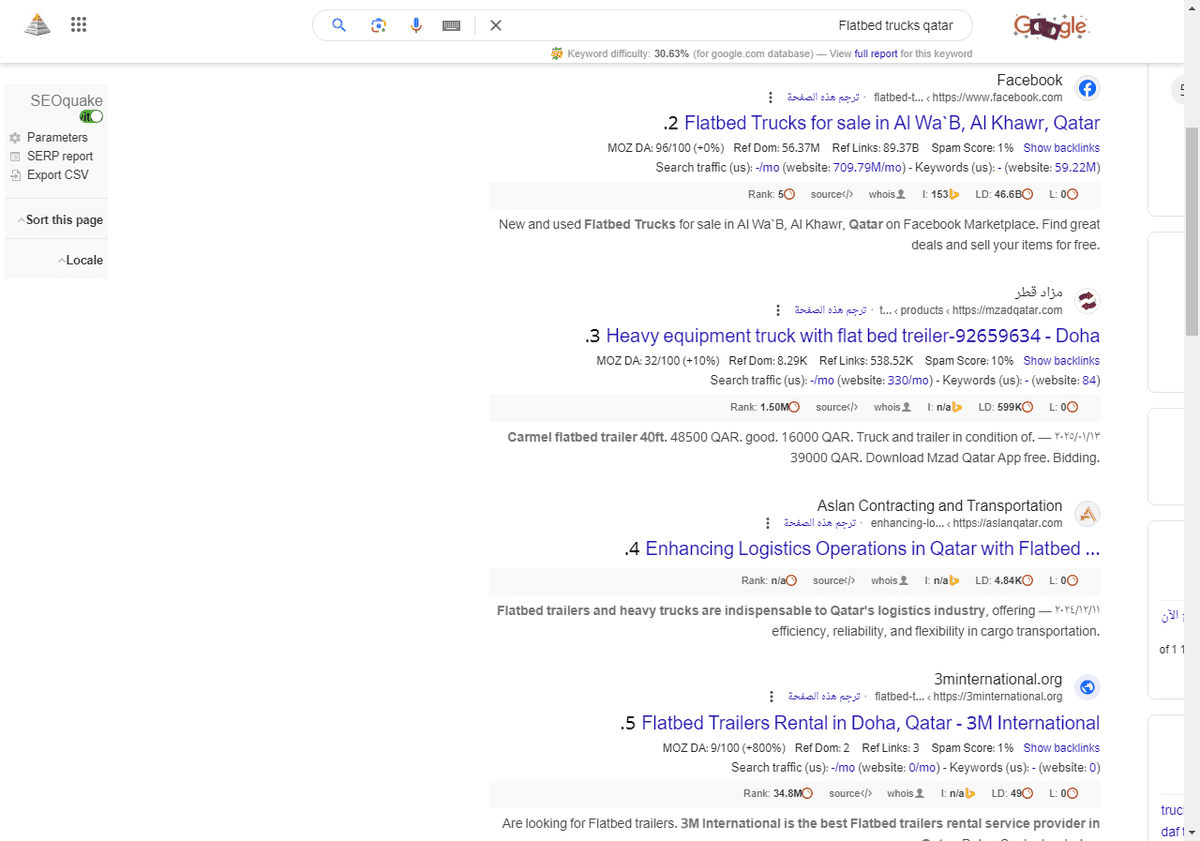The height and width of the screenshot is (841, 1200).
Task: Click the Facebook favicon icon
Action: [x=1087, y=88]
